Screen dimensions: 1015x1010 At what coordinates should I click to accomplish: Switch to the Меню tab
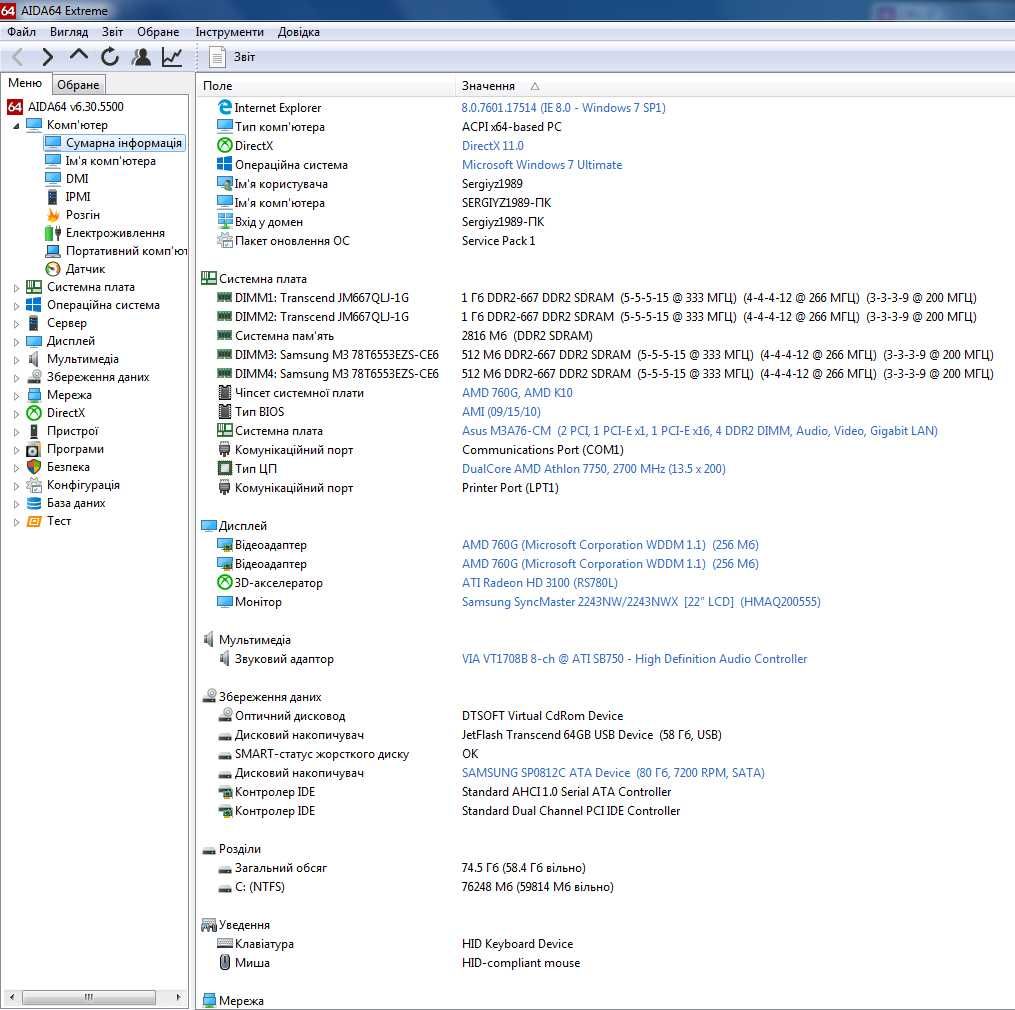[25, 83]
